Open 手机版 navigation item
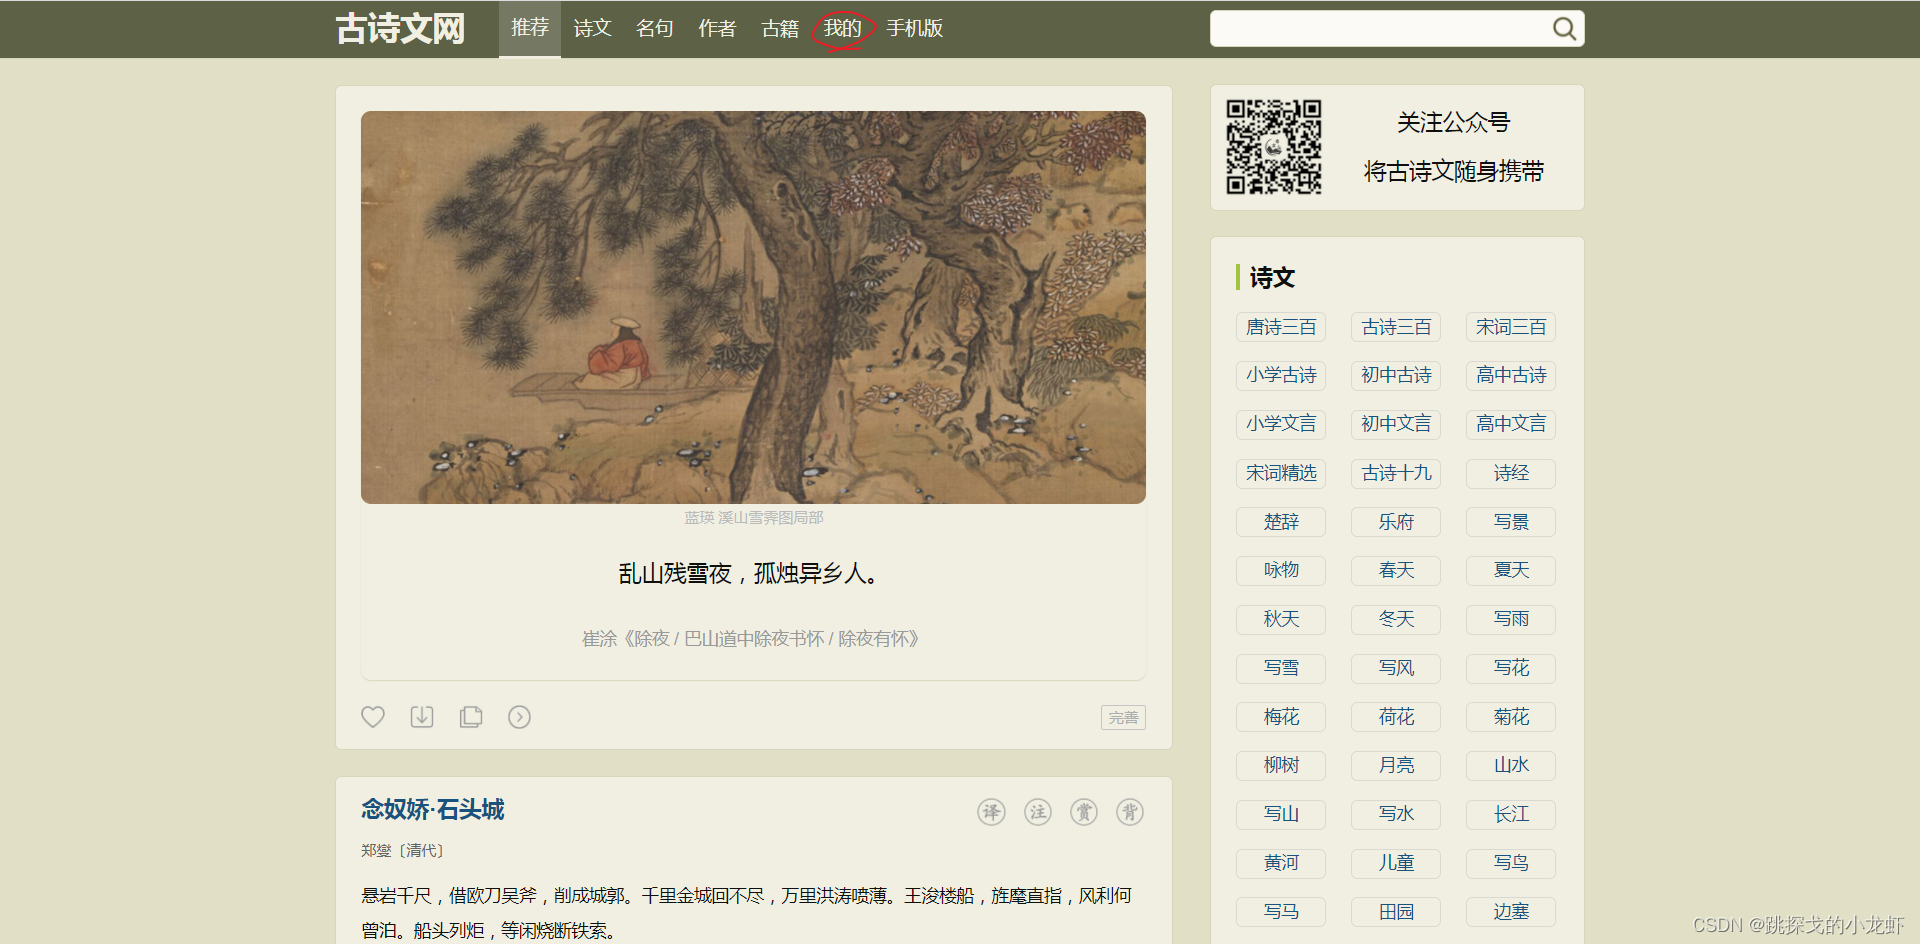 tap(914, 28)
